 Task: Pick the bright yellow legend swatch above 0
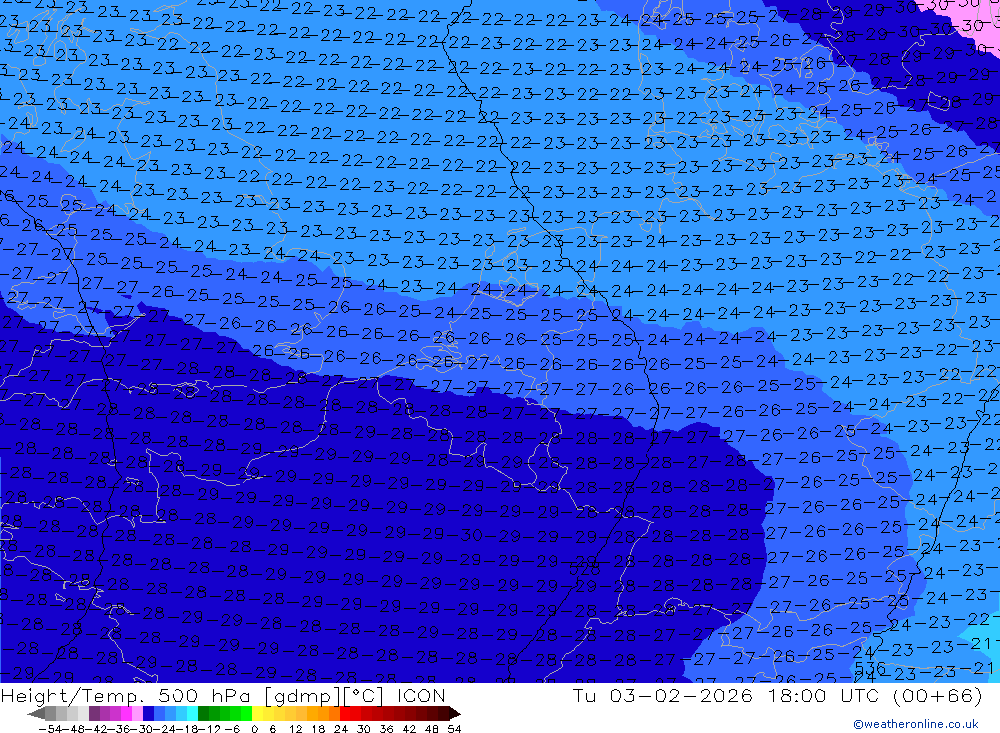click(x=257, y=714)
